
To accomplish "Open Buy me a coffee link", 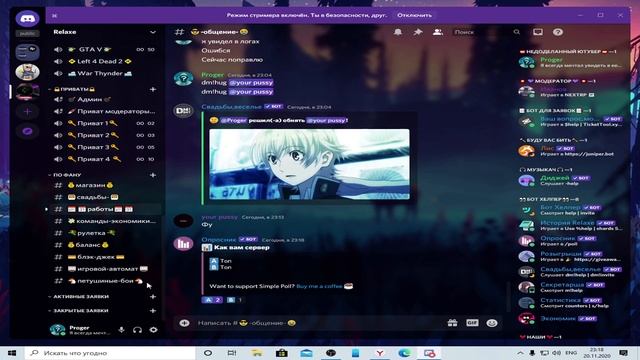I will click(x=319, y=286).
